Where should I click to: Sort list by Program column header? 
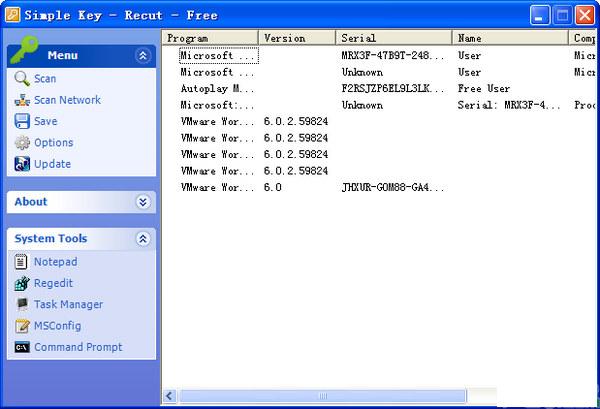pyautogui.click(x=210, y=38)
